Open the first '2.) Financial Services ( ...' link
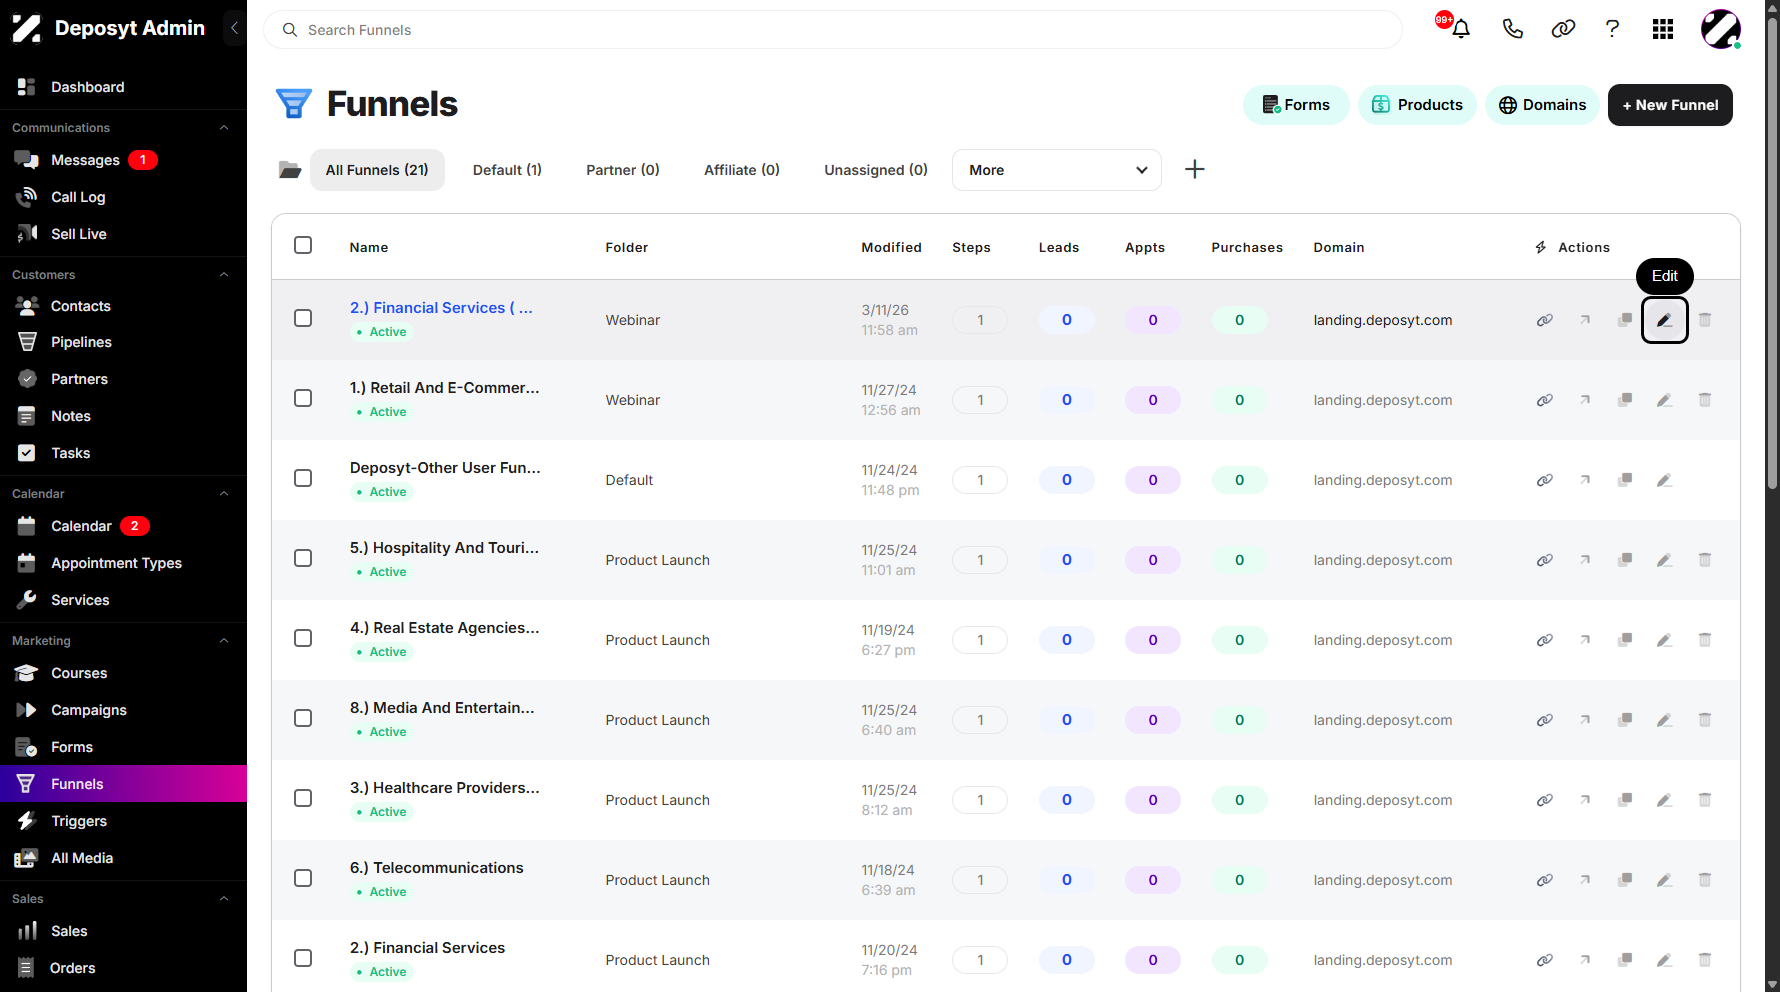Image resolution: width=1780 pixels, height=992 pixels. coord(441,308)
